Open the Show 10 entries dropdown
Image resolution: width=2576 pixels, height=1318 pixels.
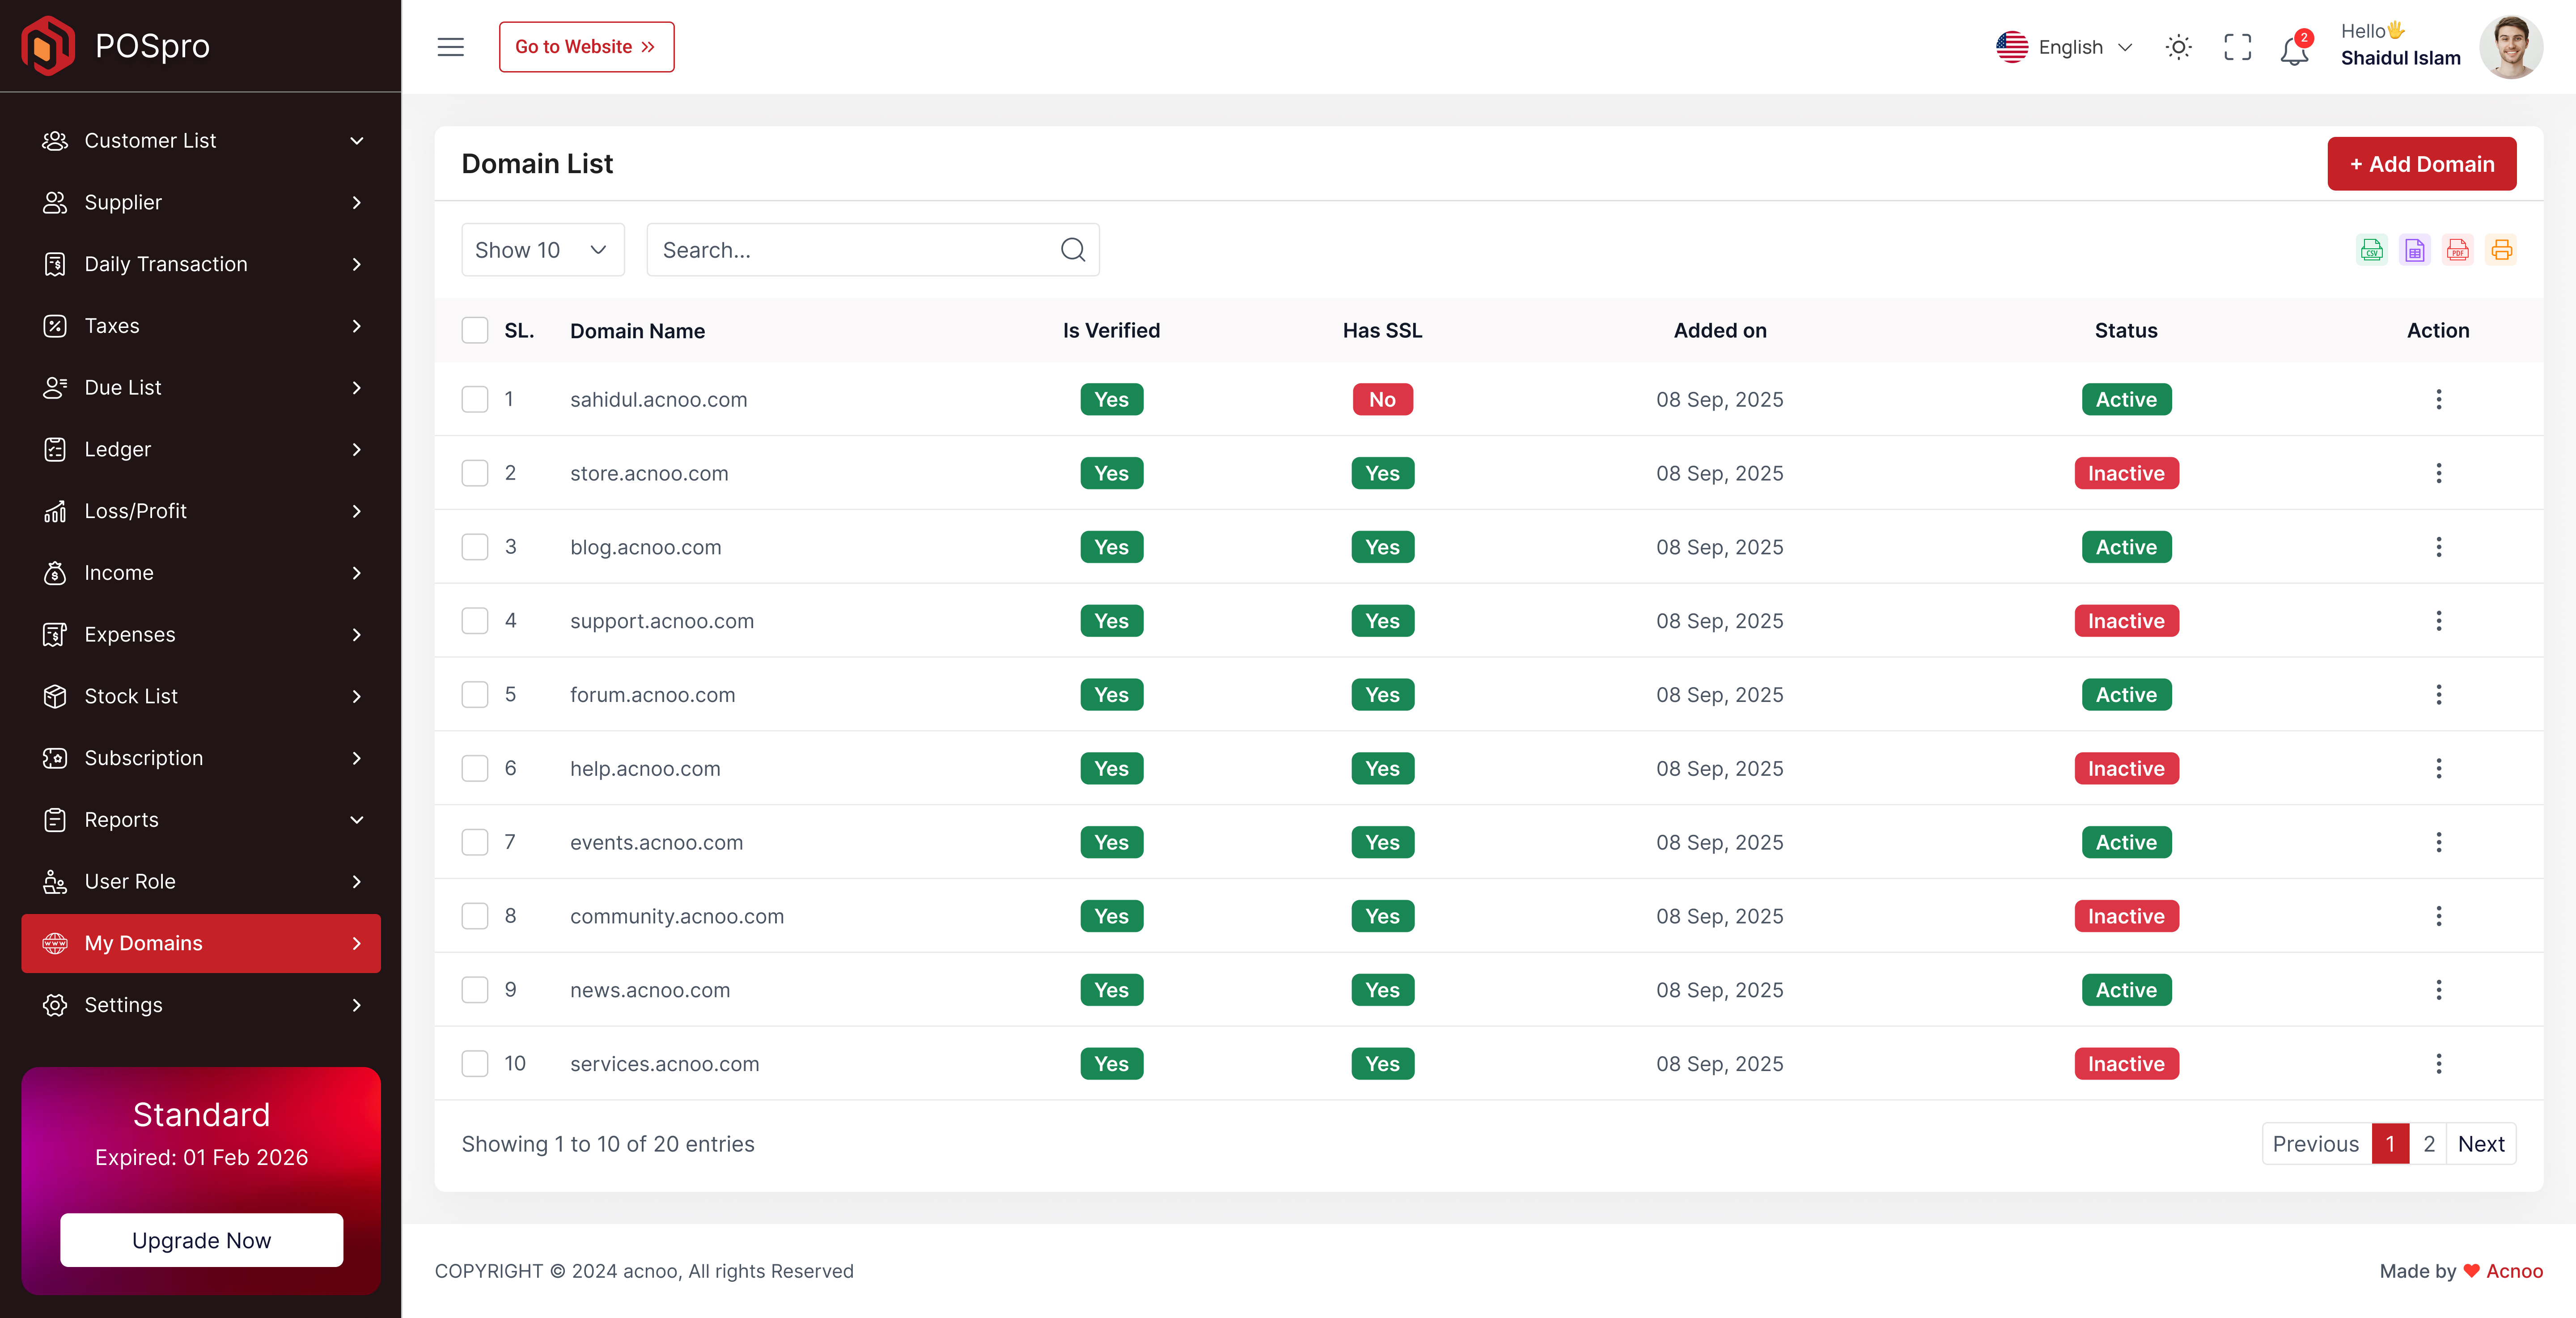(x=542, y=250)
